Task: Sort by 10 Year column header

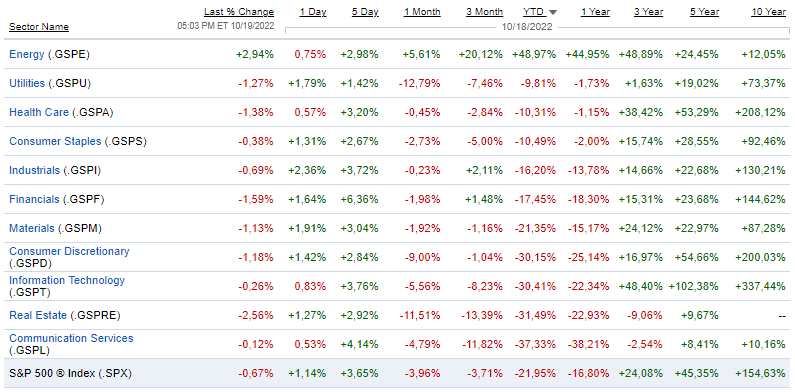Action: (x=769, y=12)
